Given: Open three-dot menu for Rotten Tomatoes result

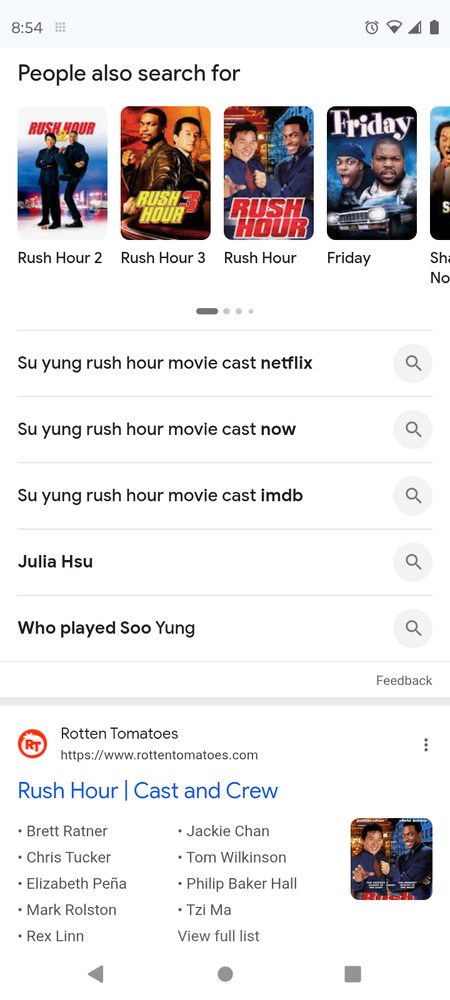Looking at the screenshot, I should (426, 744).
